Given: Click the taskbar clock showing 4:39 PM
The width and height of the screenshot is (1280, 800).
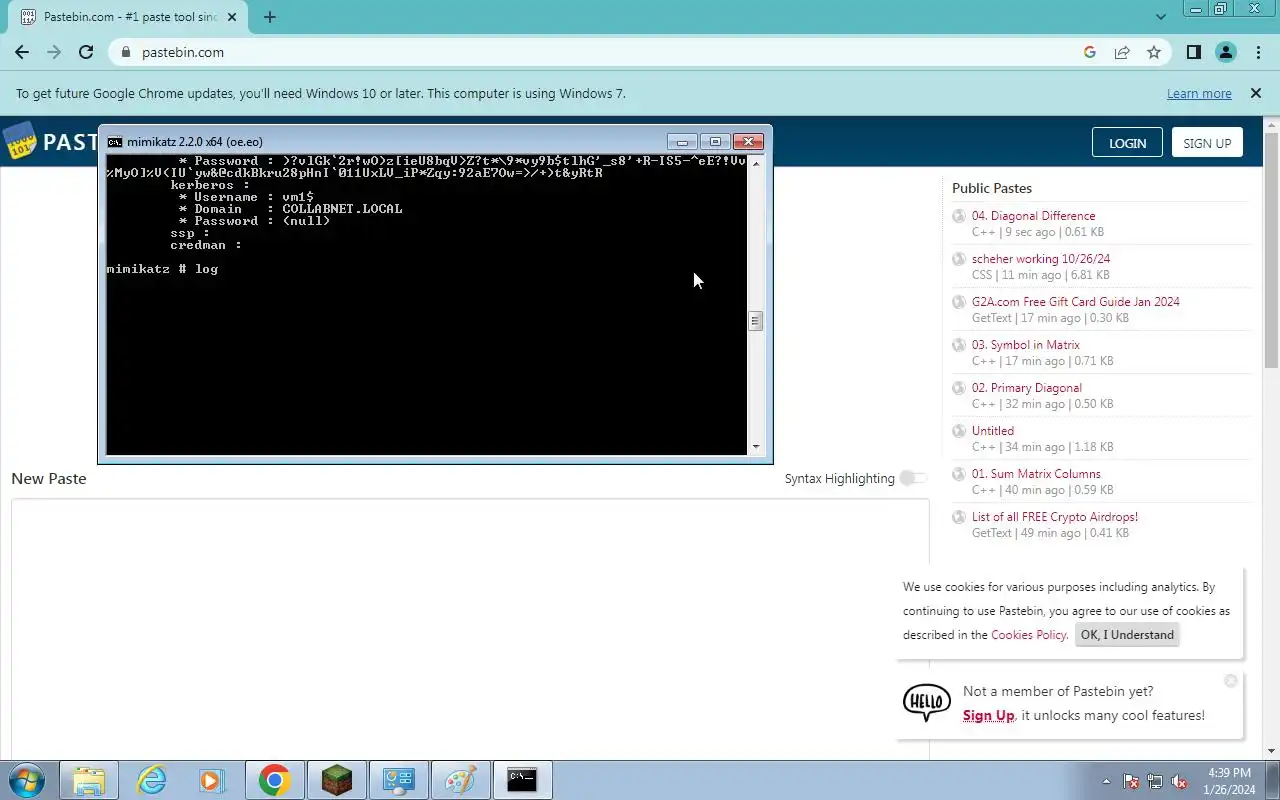Looking at the screenshot, I should click(x=1229, y=781).
